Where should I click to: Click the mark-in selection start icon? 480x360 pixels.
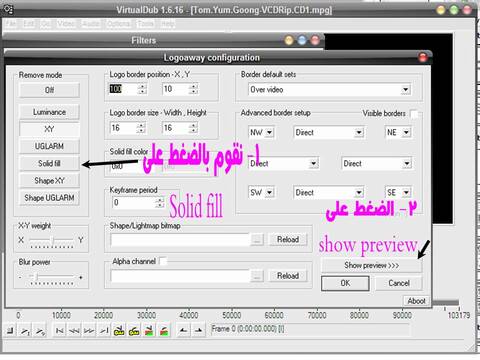tap(183, 331)
